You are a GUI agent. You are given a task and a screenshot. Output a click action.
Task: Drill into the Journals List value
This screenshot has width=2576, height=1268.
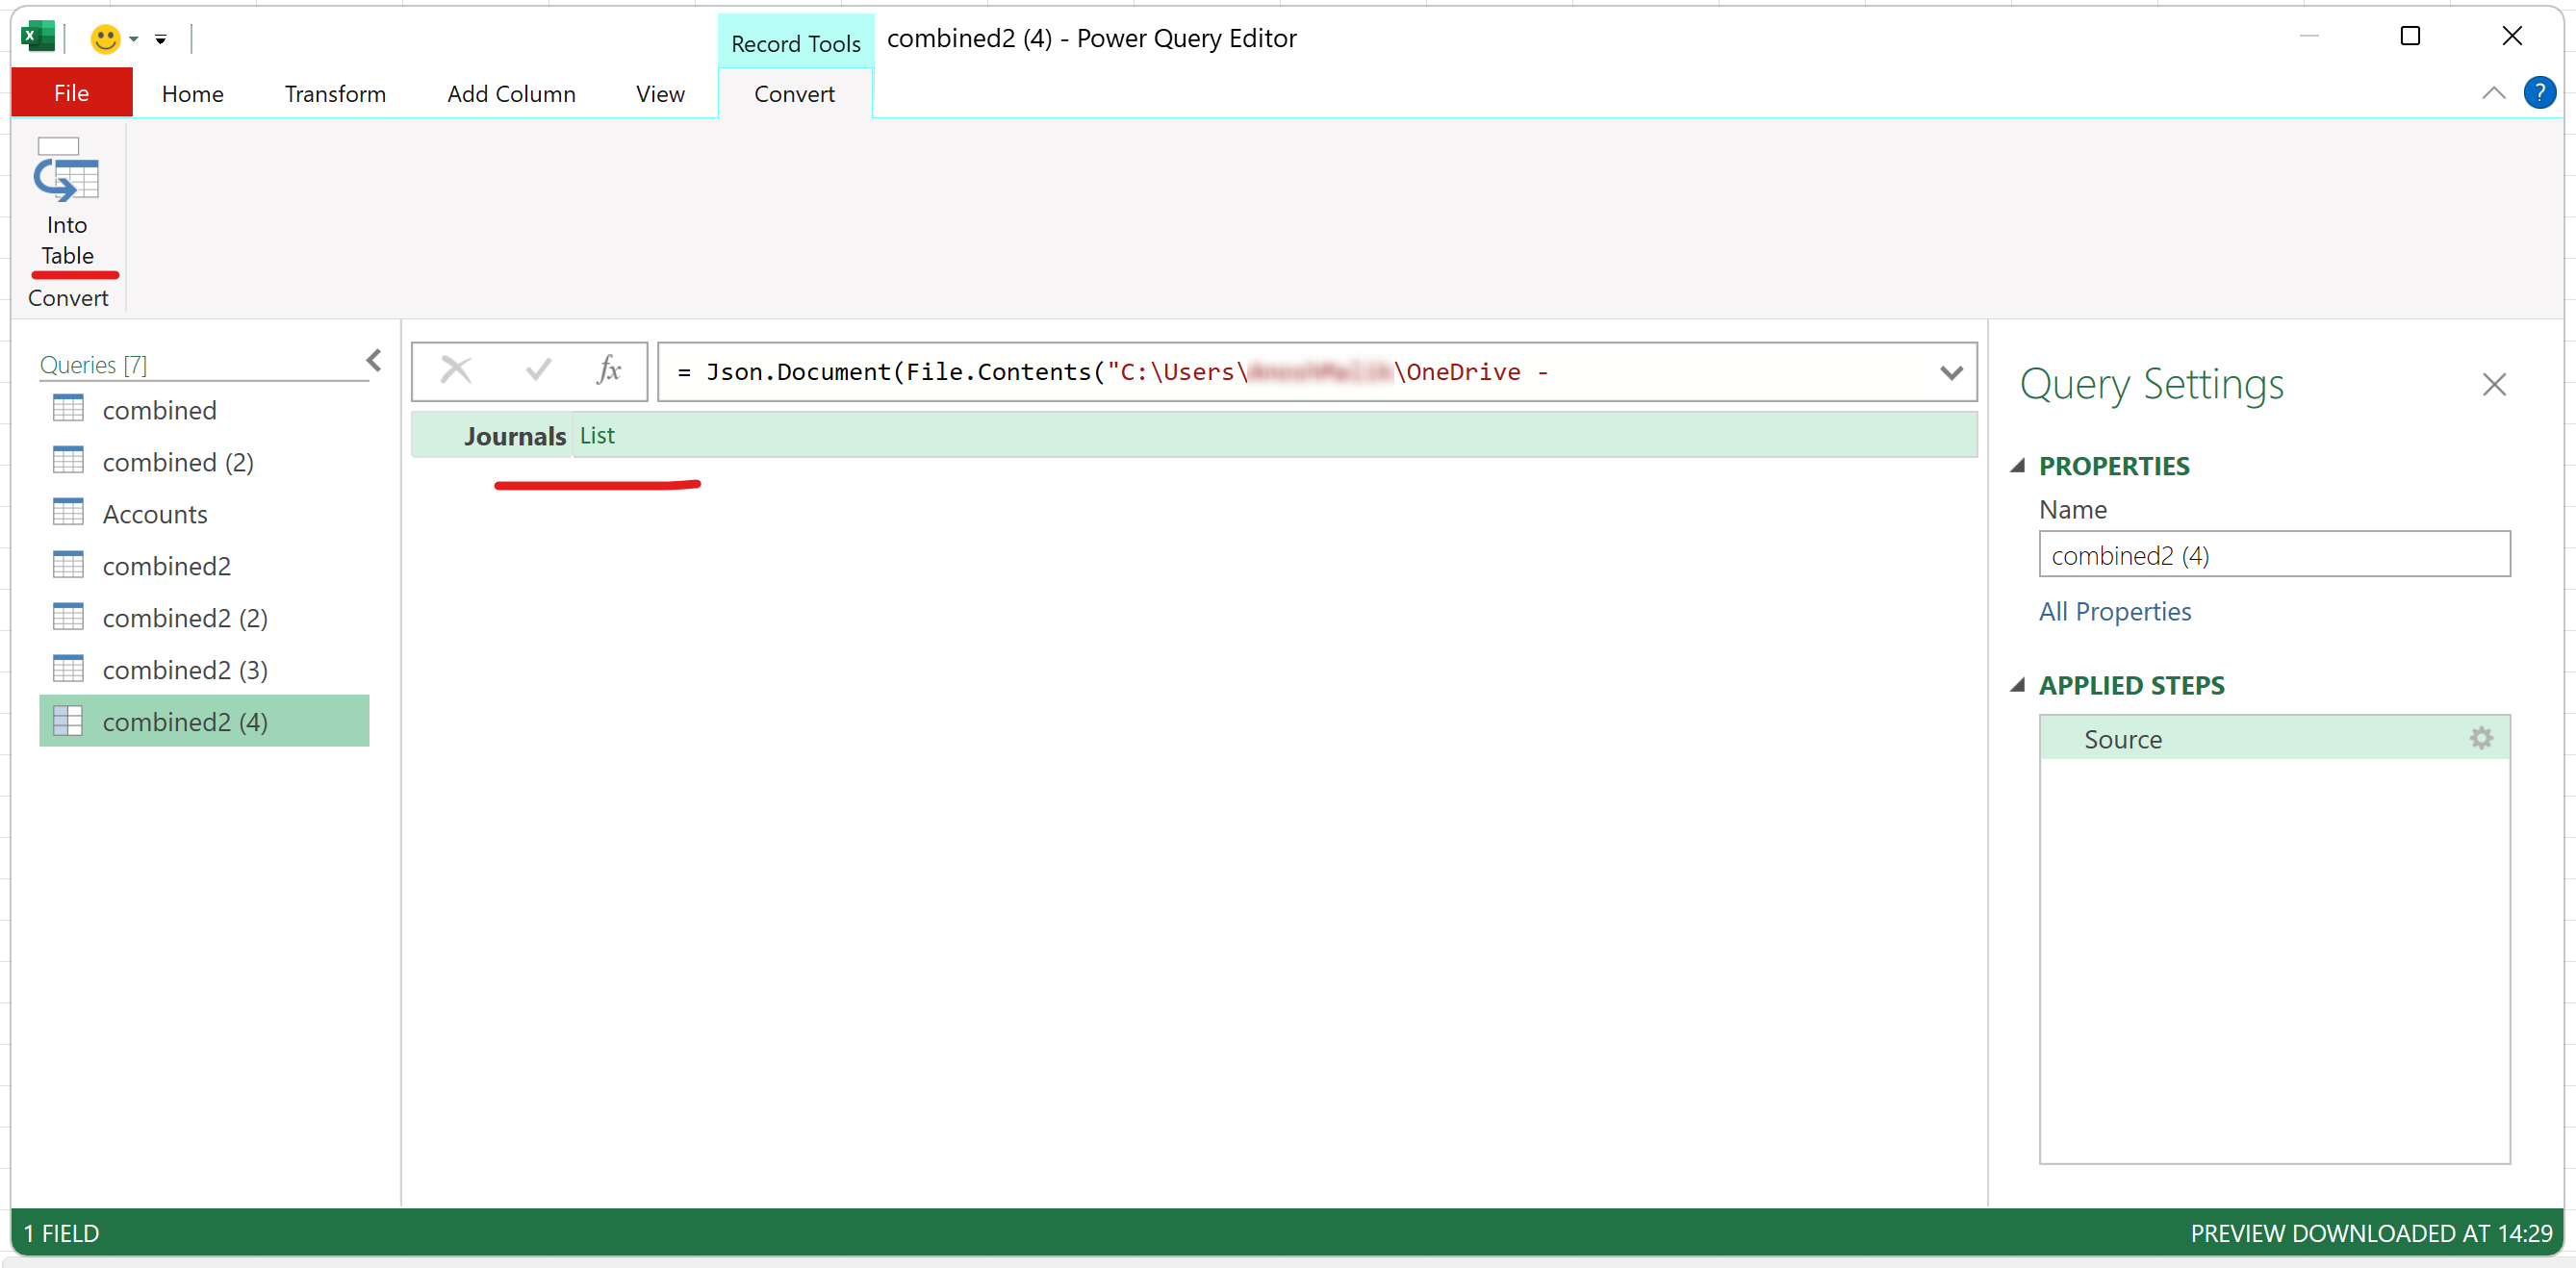tap(597, 436)
